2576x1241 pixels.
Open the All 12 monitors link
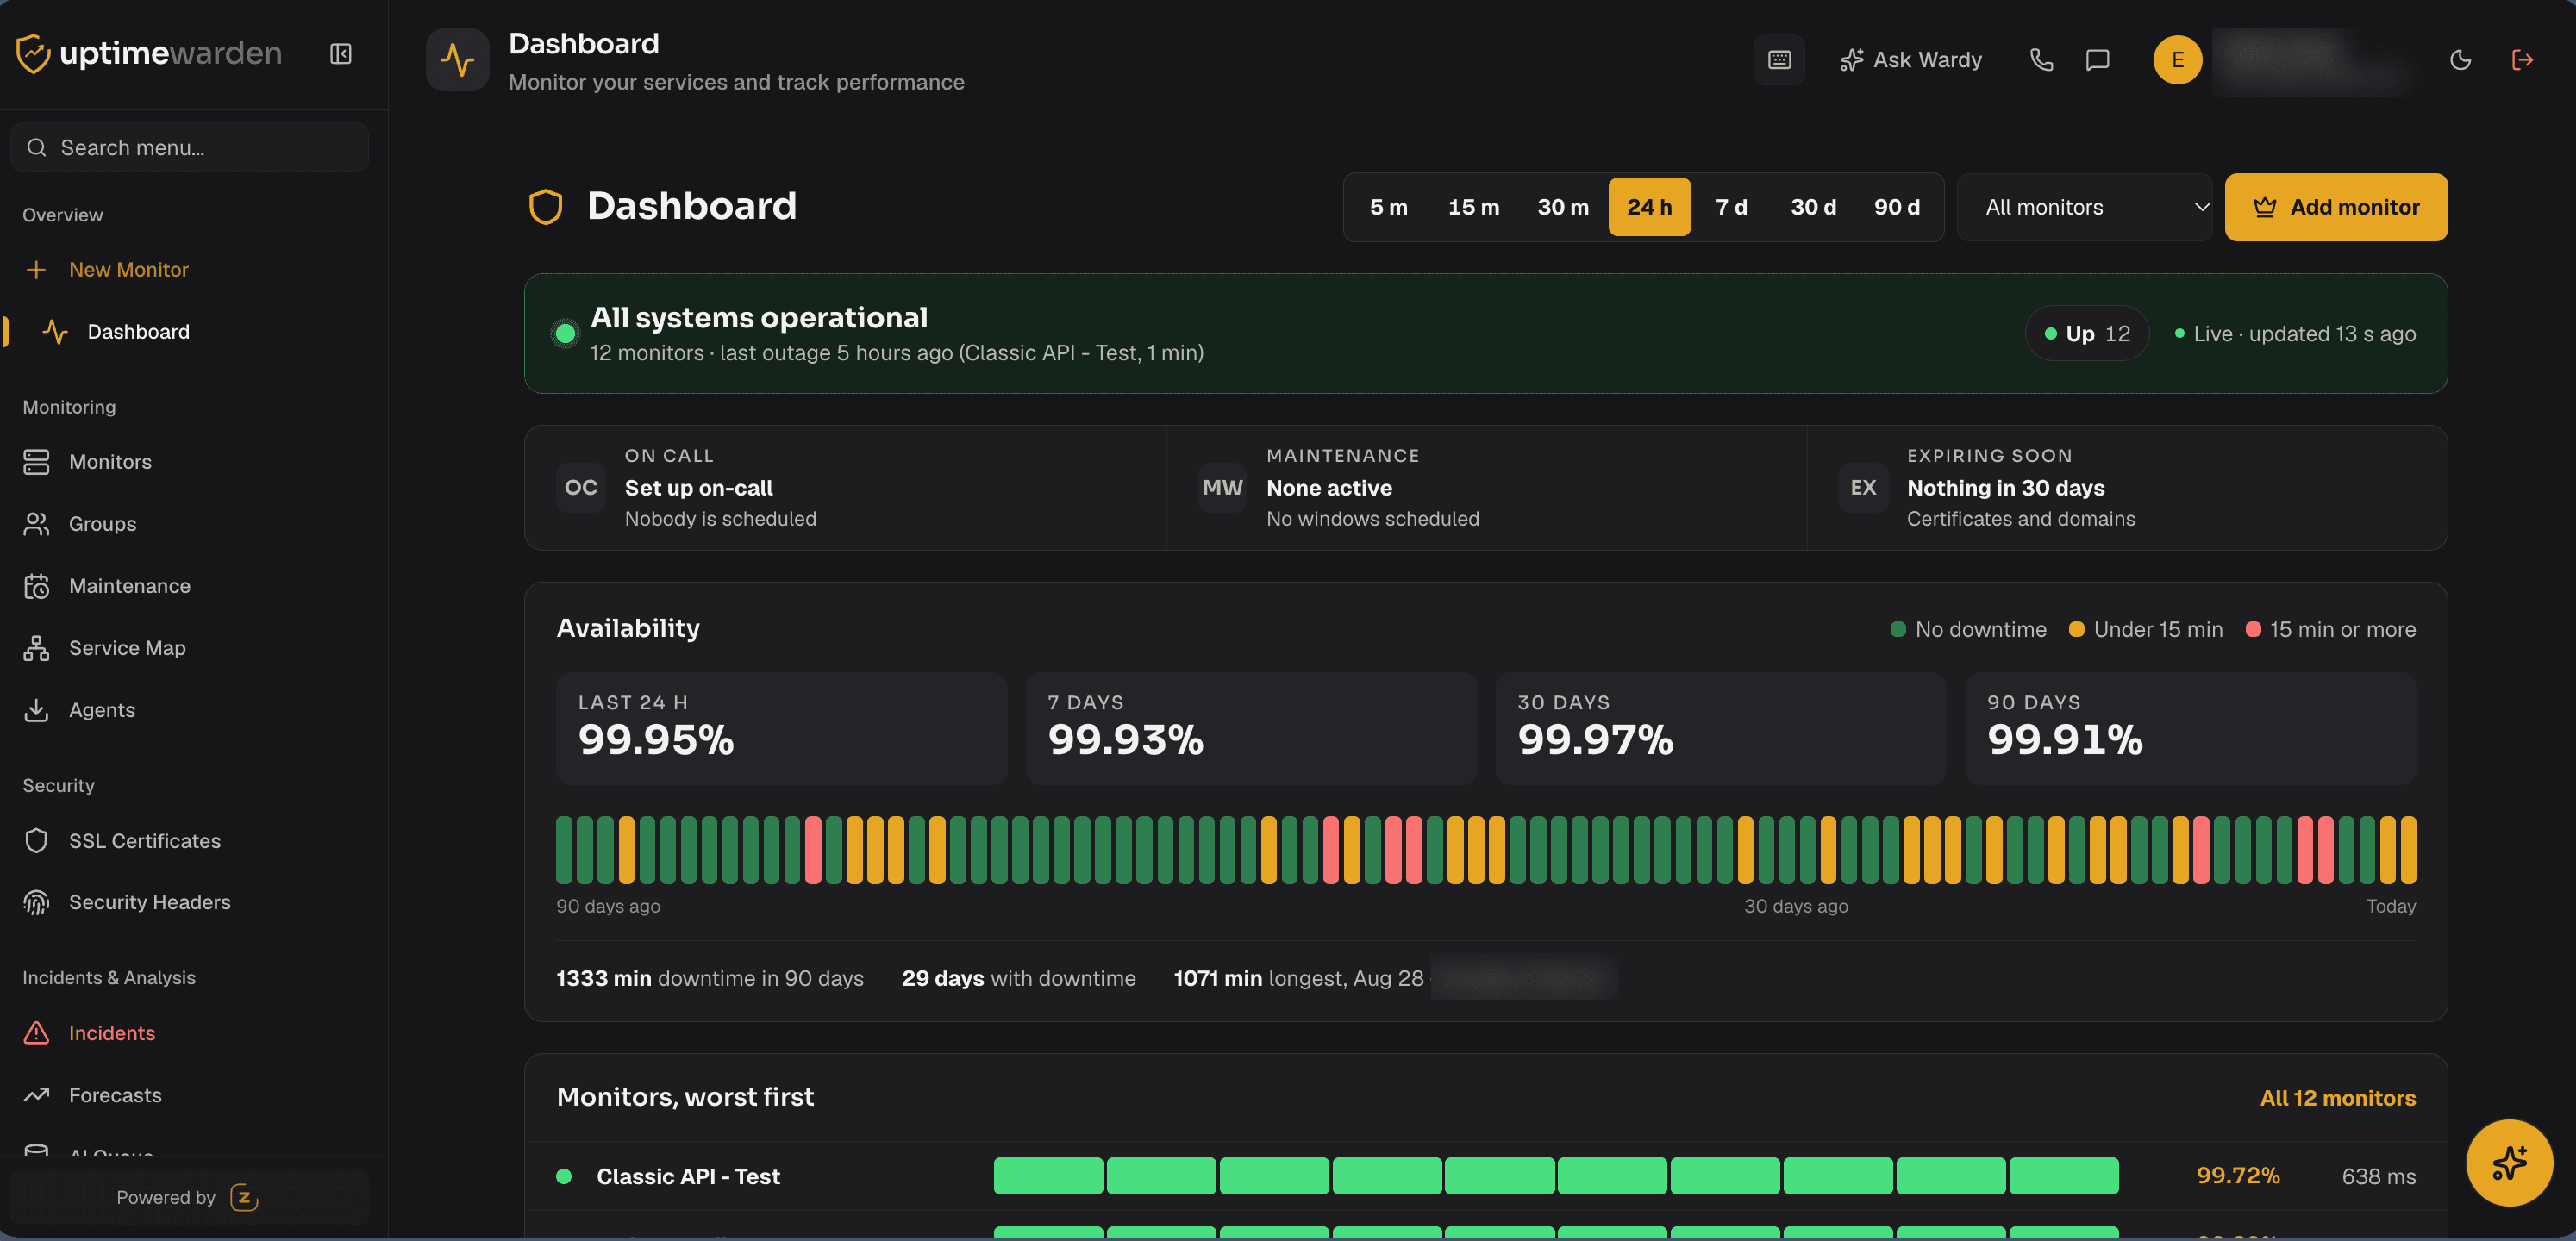(2337, 1097)
